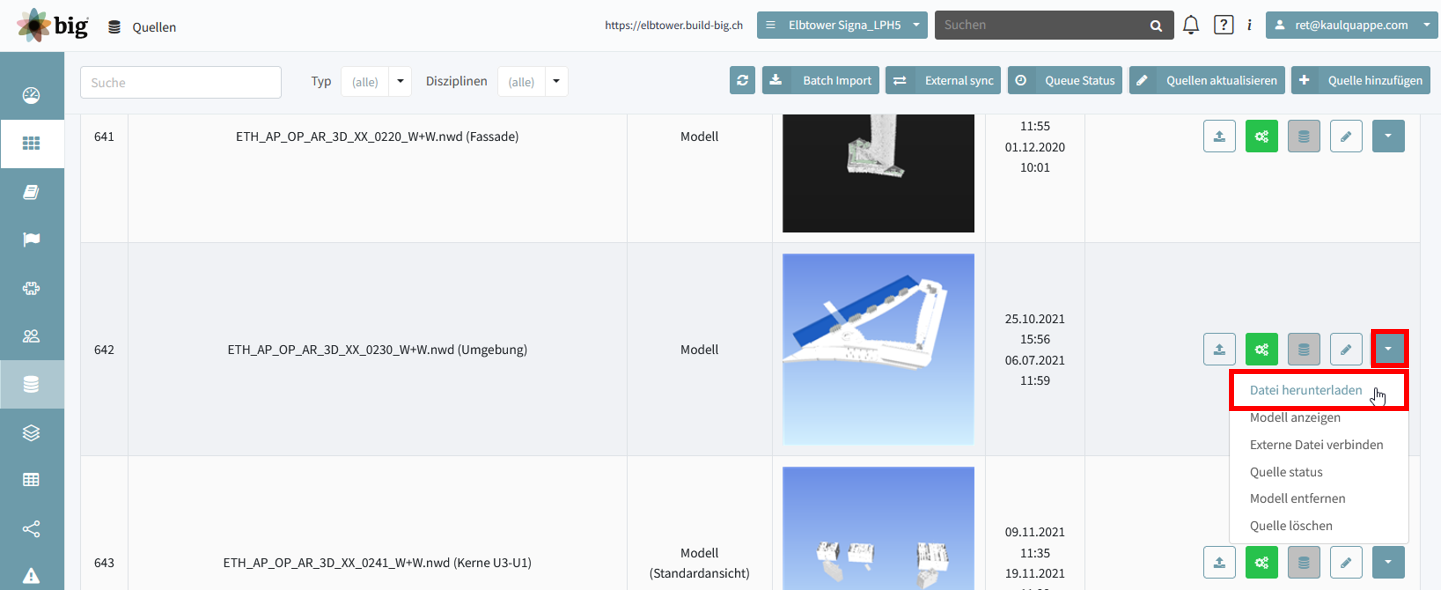Choose Quelle status menu entry
This screenshot has width=1441, height=590.
1286,471
